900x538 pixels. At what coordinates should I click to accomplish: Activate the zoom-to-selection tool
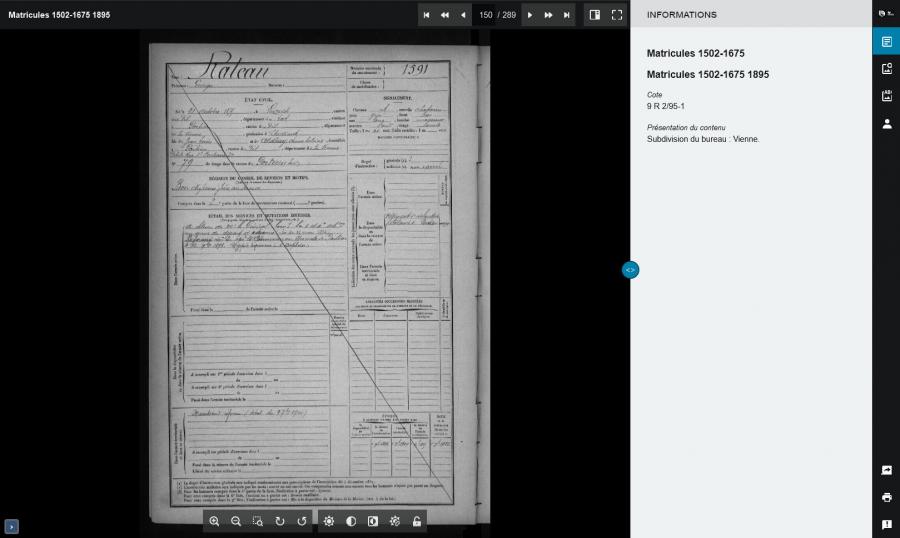click(258, 521)
